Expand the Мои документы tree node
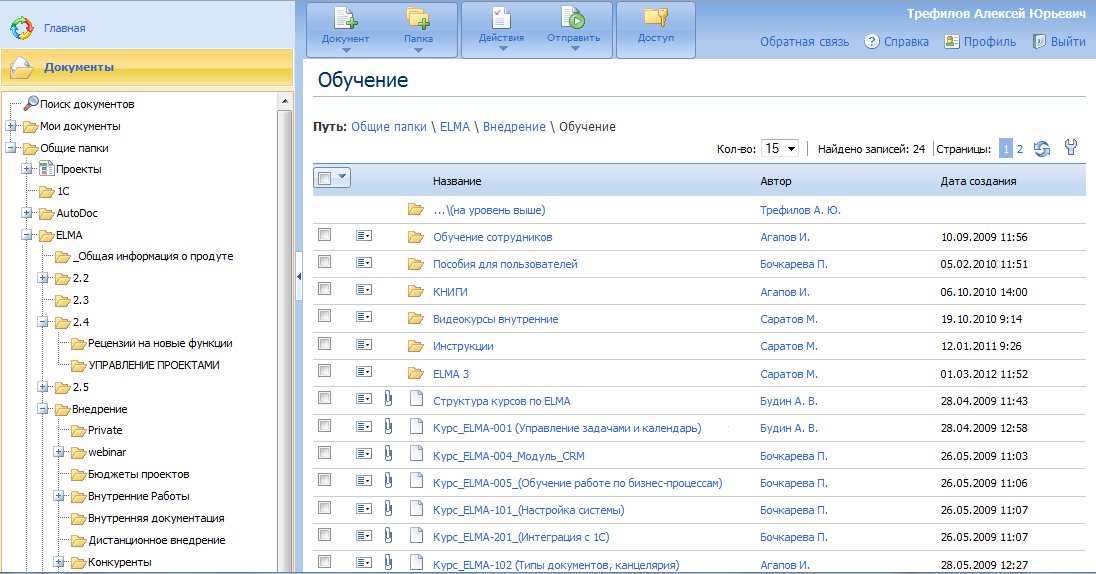 (x=11, y=127)
